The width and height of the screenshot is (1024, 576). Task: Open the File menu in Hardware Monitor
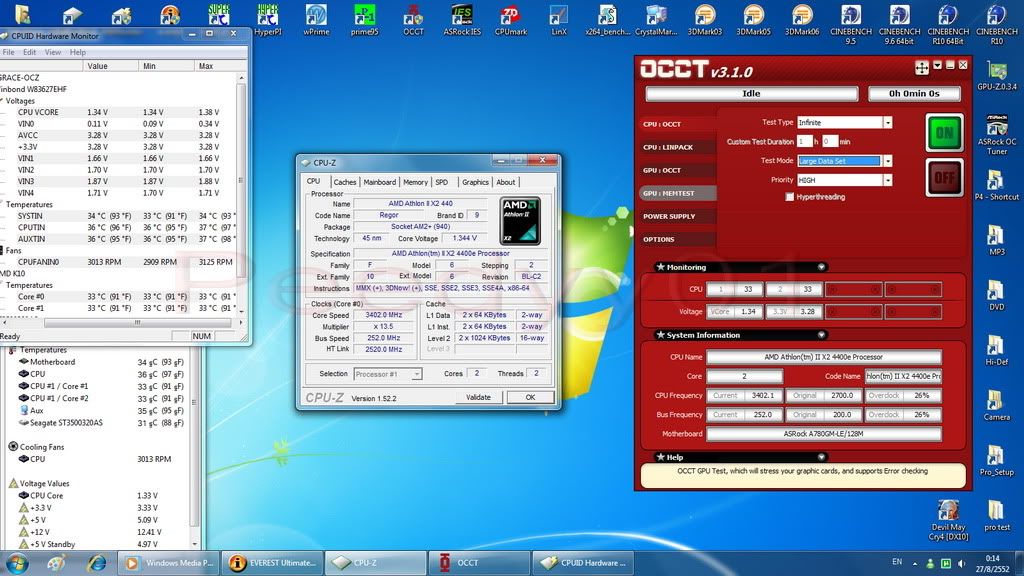tap(8, 52)
